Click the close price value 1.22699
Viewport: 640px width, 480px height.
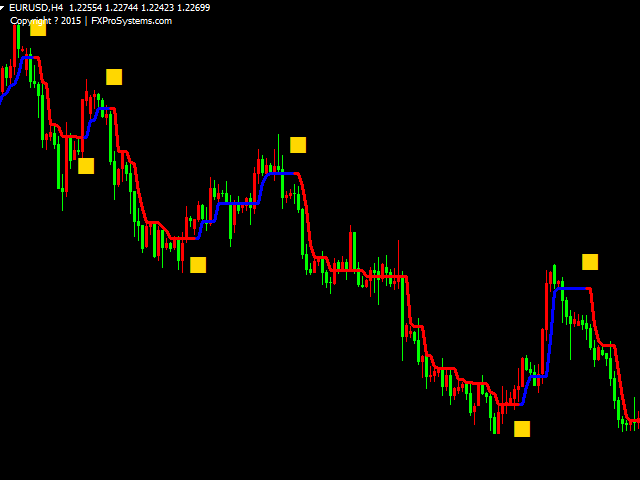coord(193,8)
